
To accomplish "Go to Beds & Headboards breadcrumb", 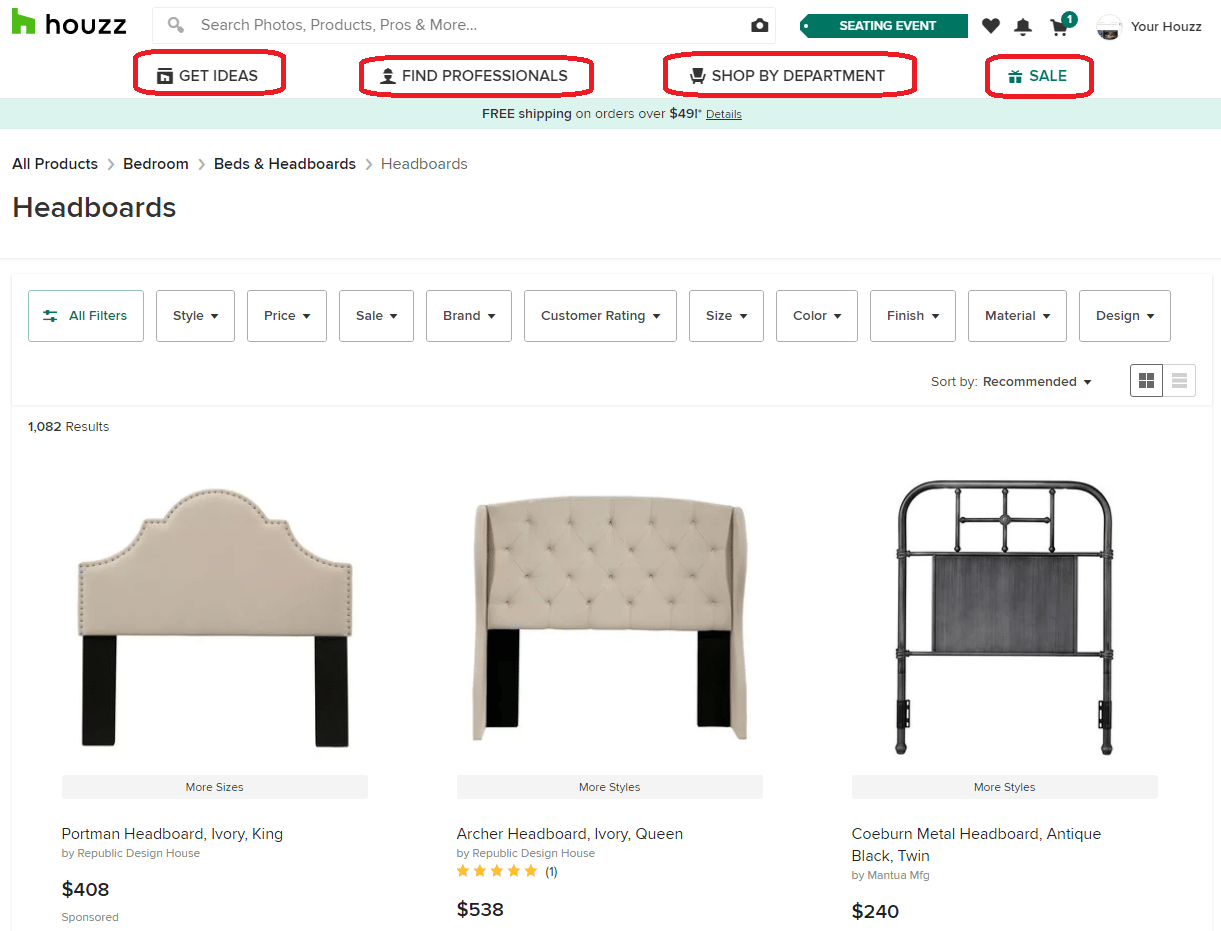I will pyautogui.click(x=285, y=164).
